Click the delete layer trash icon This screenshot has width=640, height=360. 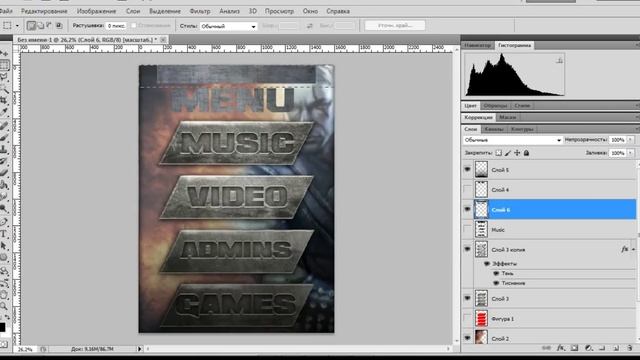[630, 348]
